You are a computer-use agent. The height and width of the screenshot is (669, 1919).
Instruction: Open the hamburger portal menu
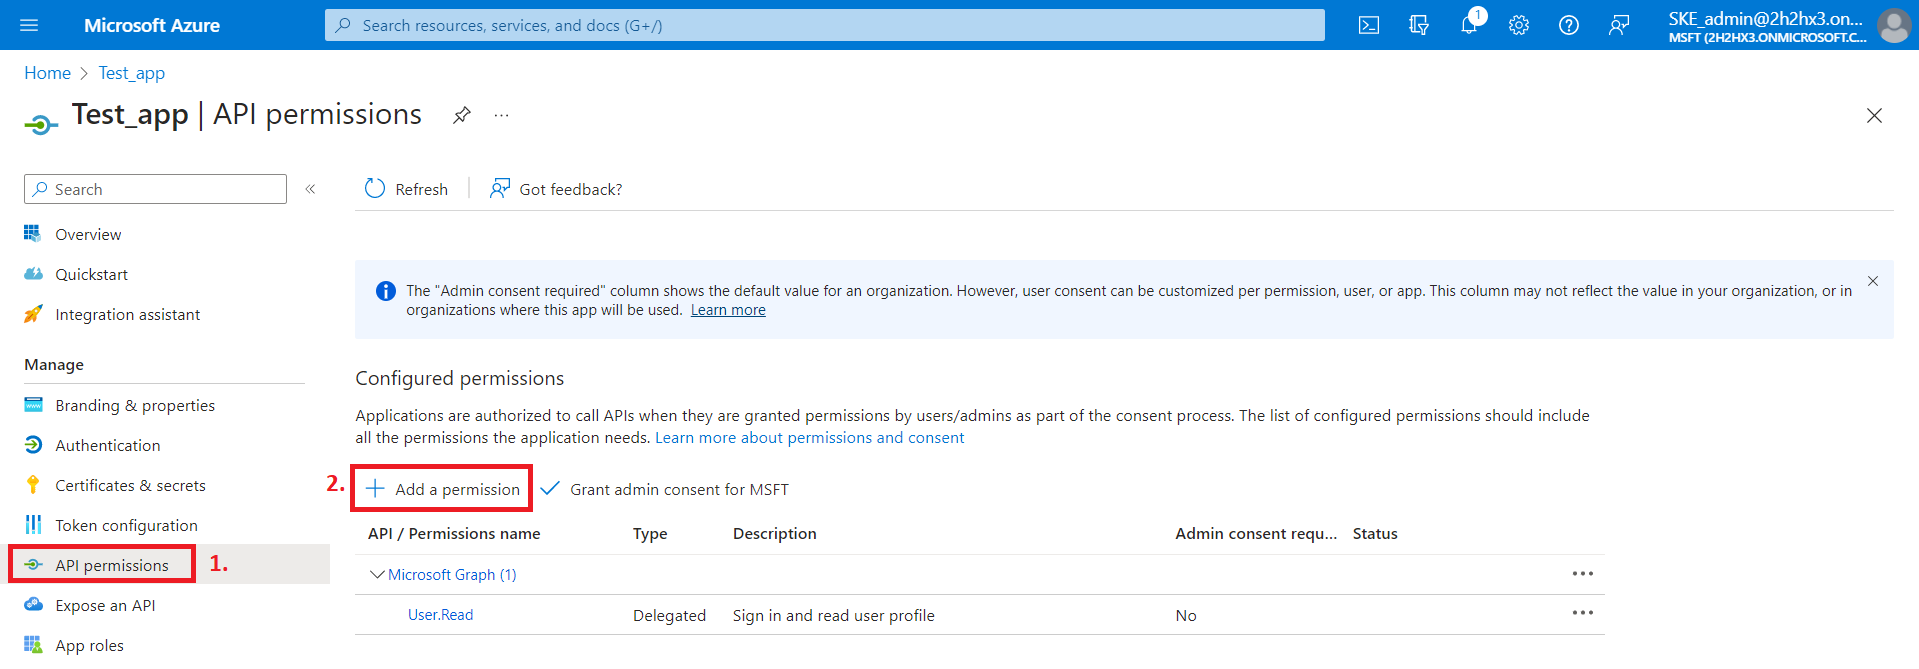[x=29, y=25]
